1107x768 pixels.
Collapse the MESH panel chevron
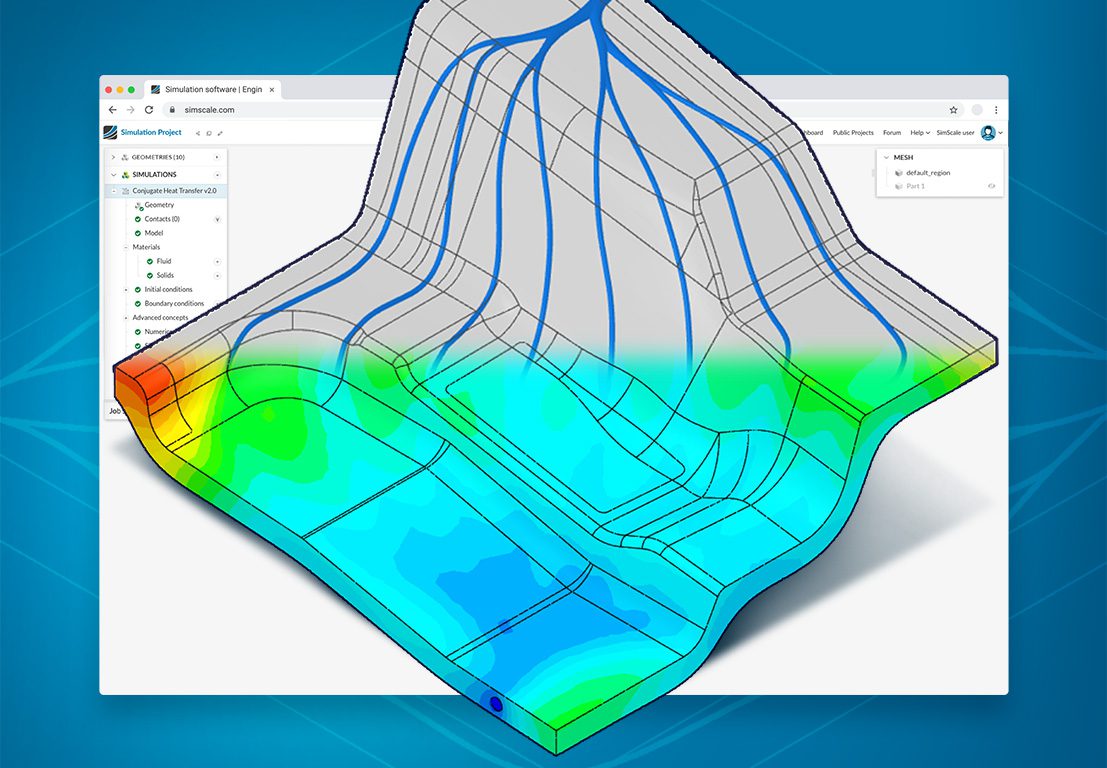(x=886, y=157)
